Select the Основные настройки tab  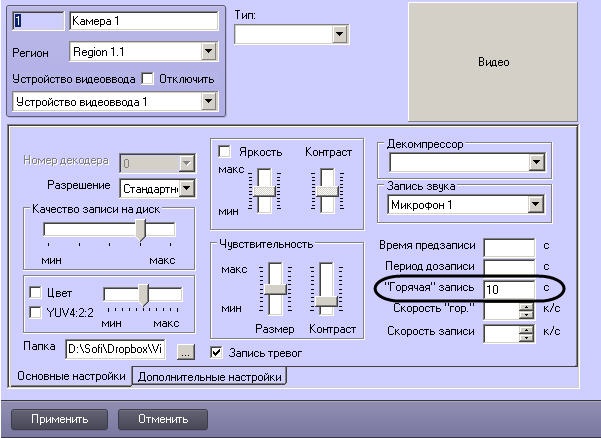click(71, 376)
